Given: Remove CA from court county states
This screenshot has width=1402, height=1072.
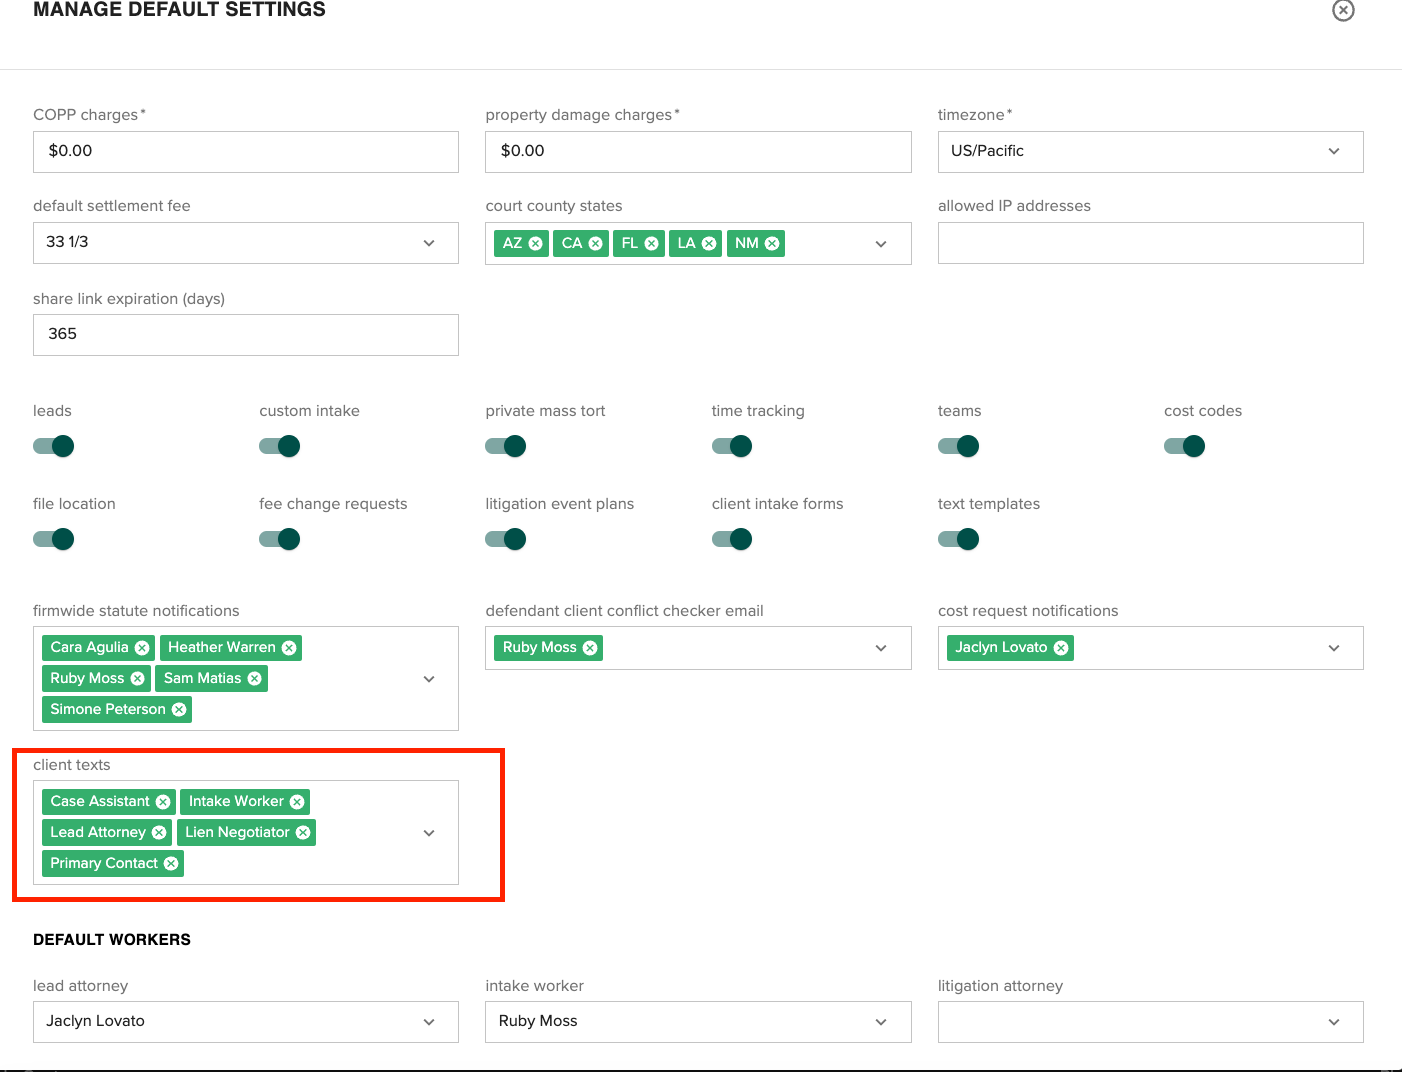Looking at the screenshot, I should click(x=595, y=243).
